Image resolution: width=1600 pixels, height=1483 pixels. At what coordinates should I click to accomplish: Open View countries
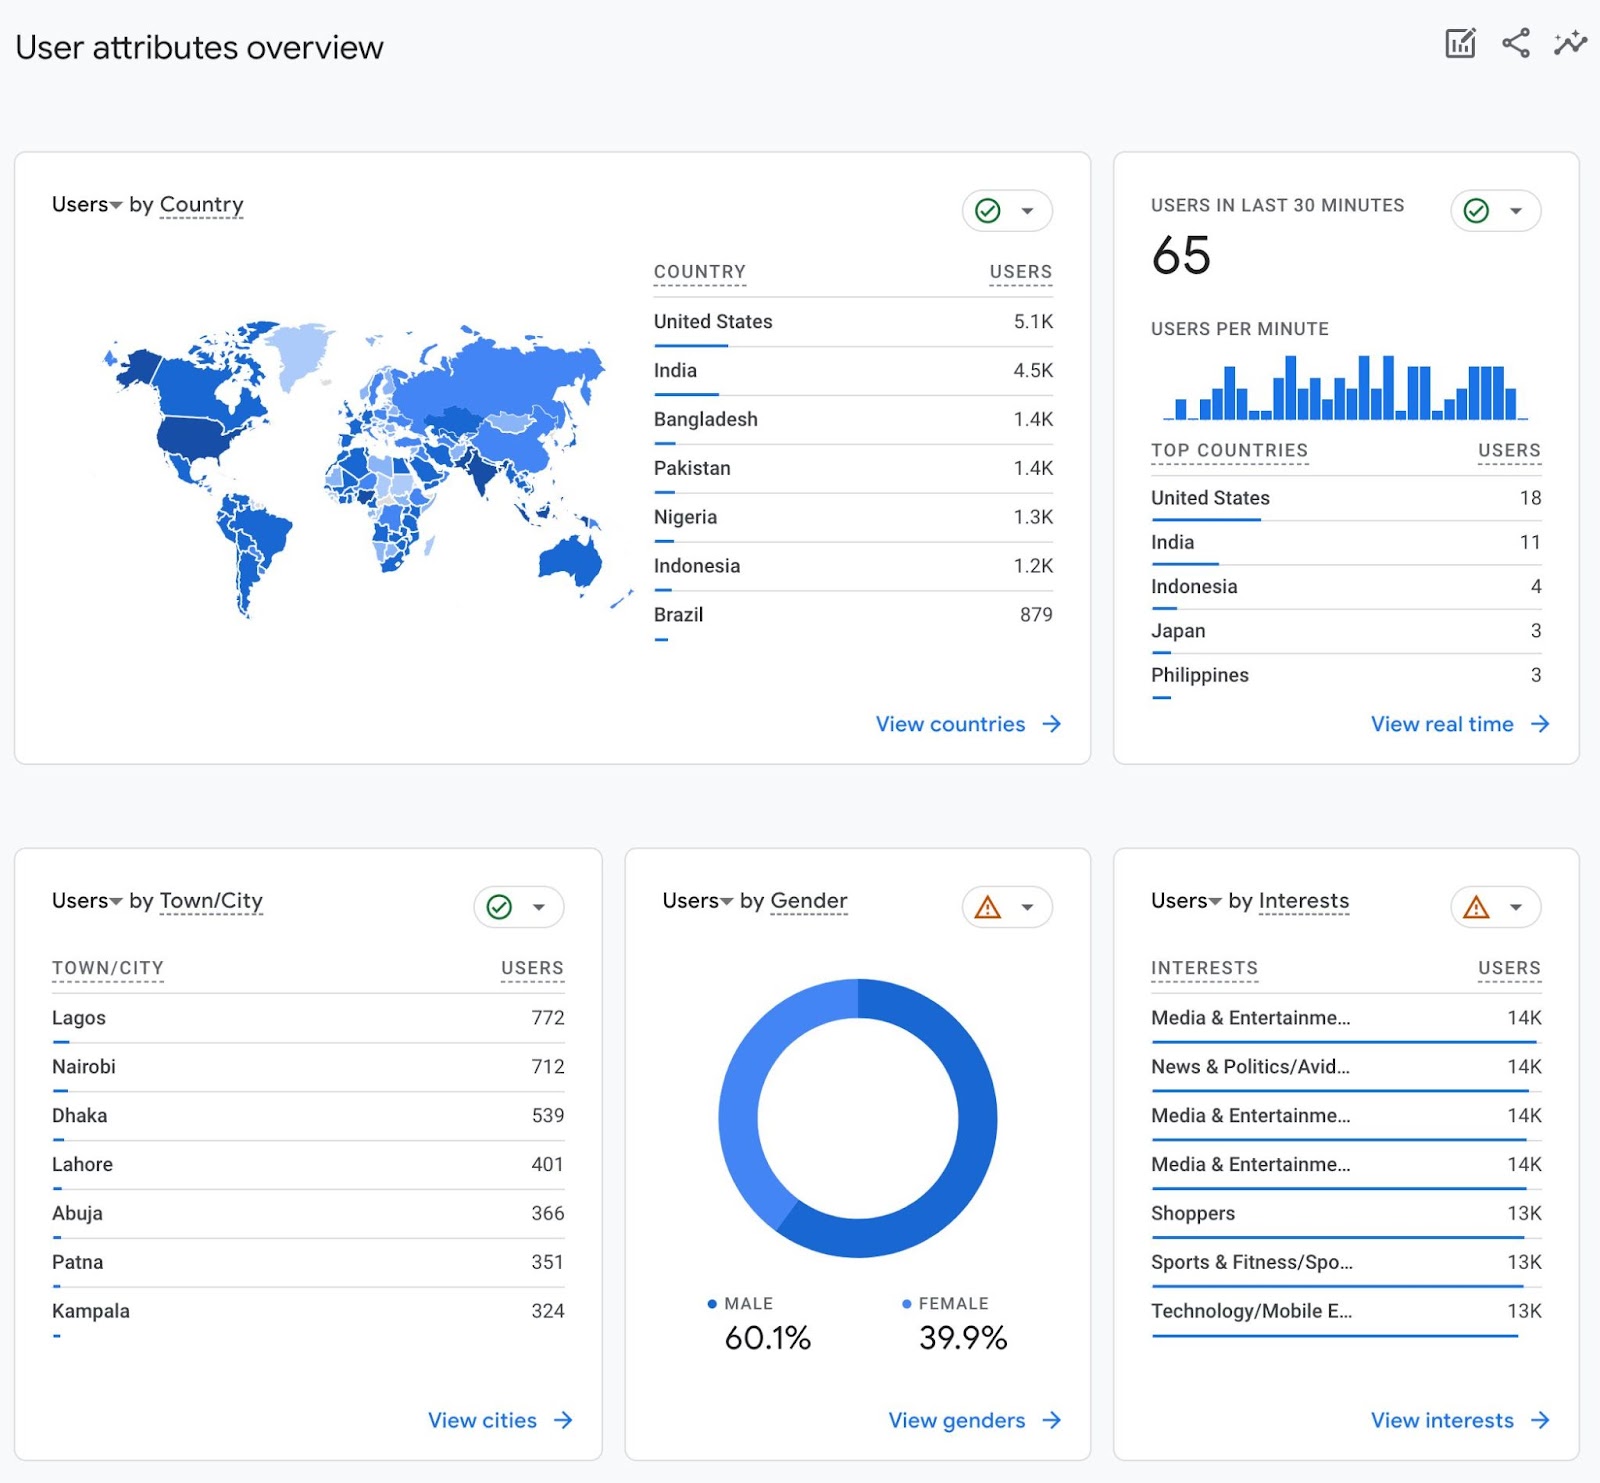coord(966,724)
